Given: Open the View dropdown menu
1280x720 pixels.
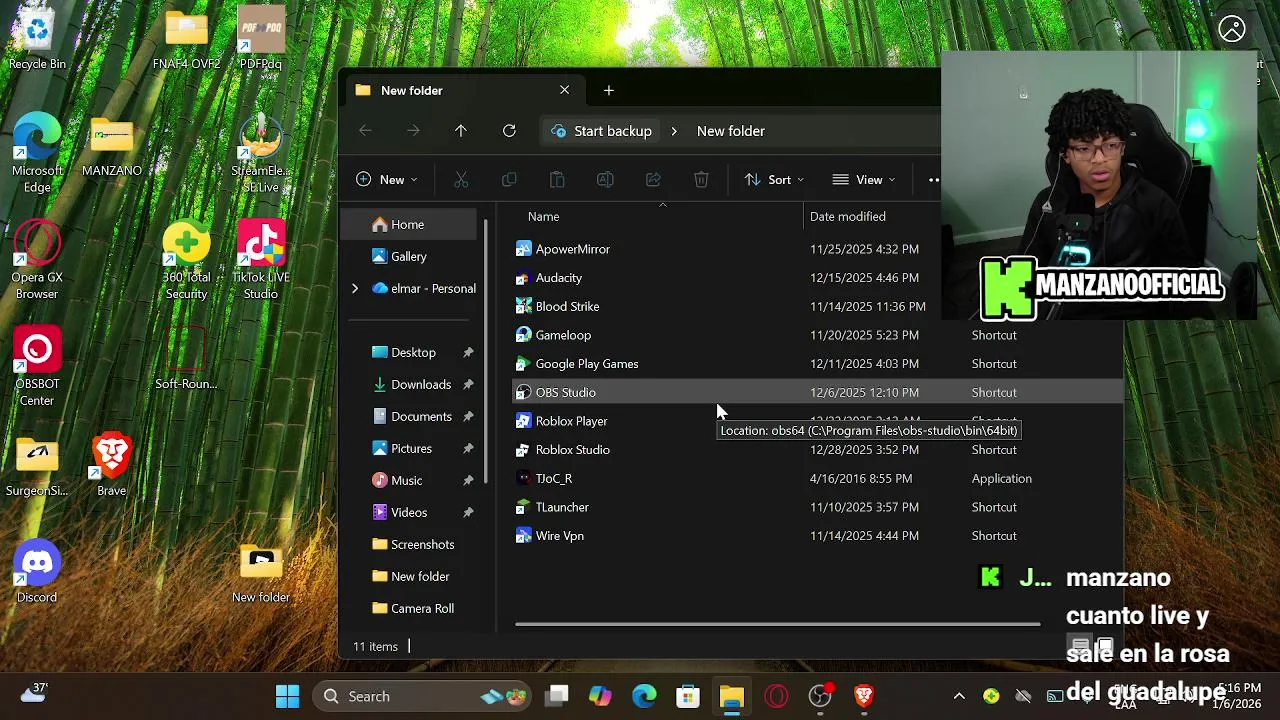Looking at the screenshot, I should pos(864,180).
